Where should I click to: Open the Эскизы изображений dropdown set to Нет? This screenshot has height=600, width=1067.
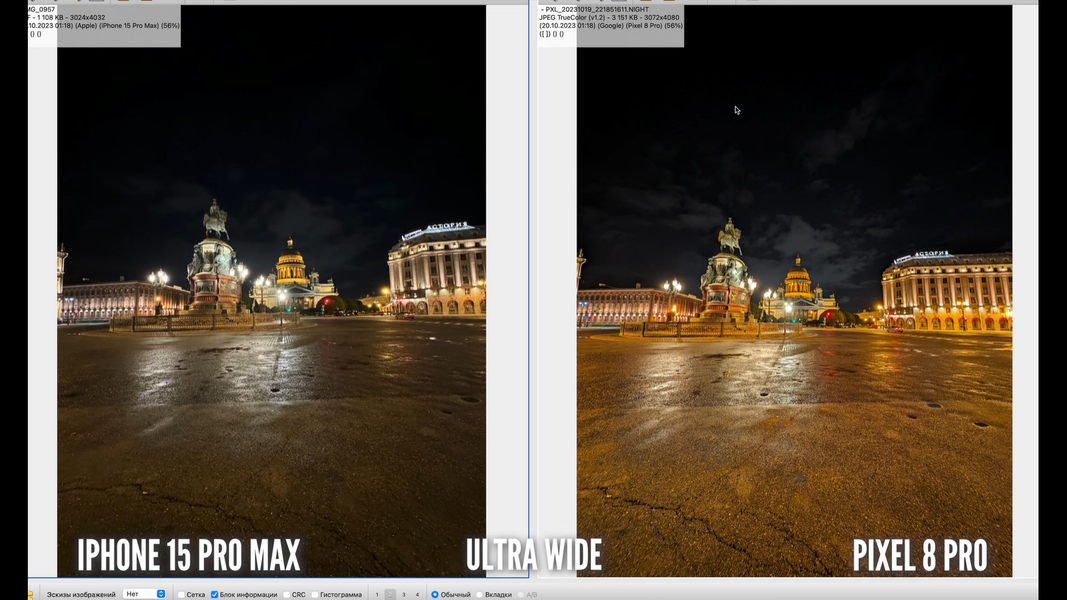[145, 594]
